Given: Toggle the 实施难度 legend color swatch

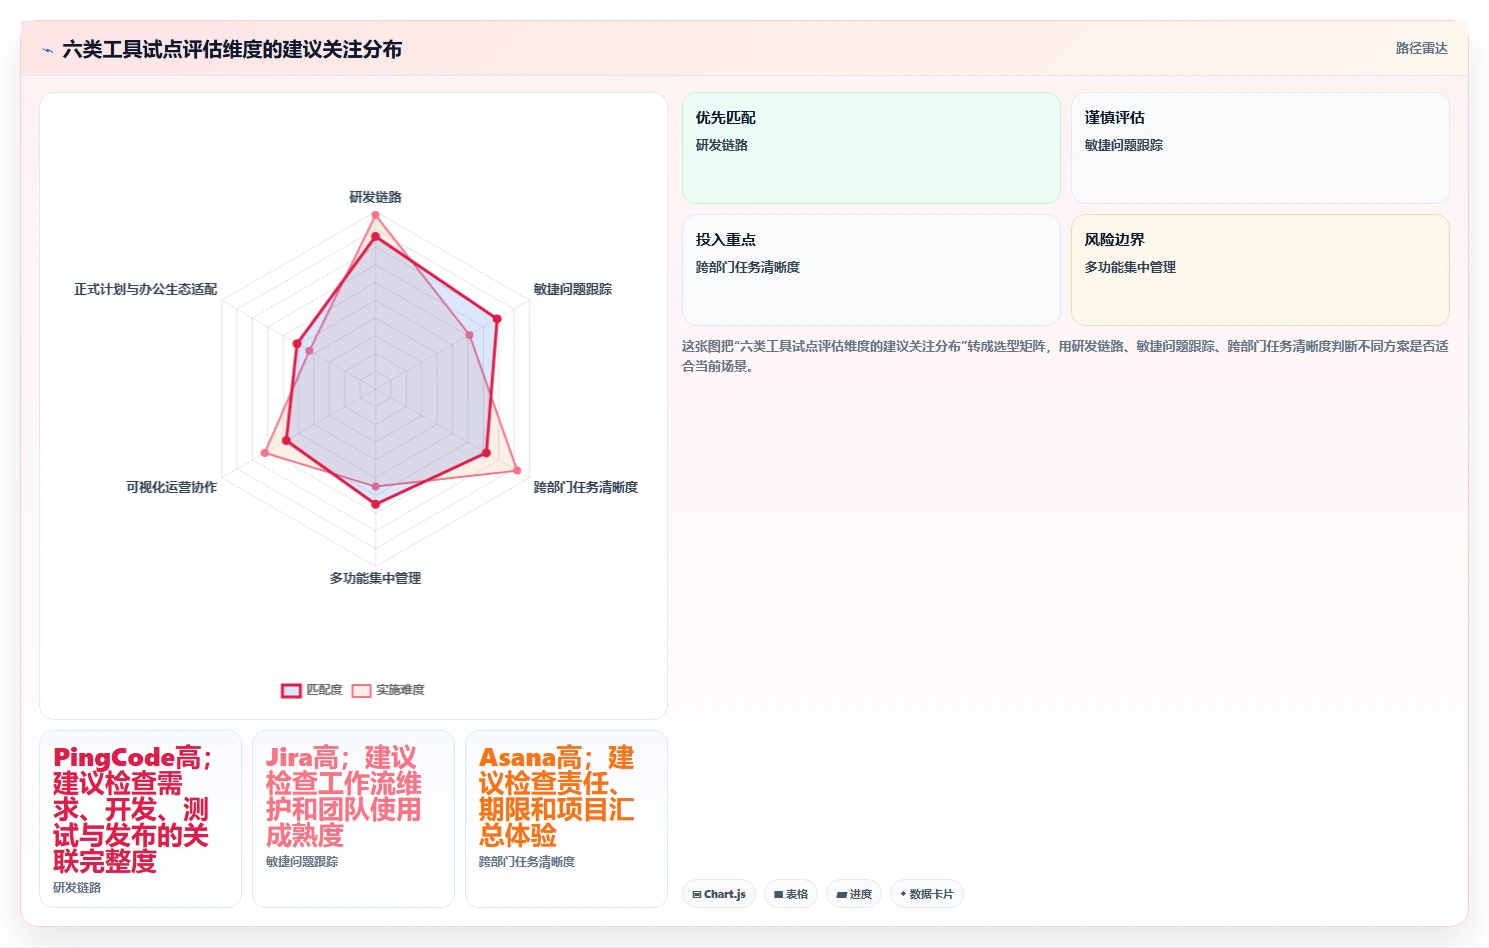Looking at the screenshot, I should tap(361, 690).
